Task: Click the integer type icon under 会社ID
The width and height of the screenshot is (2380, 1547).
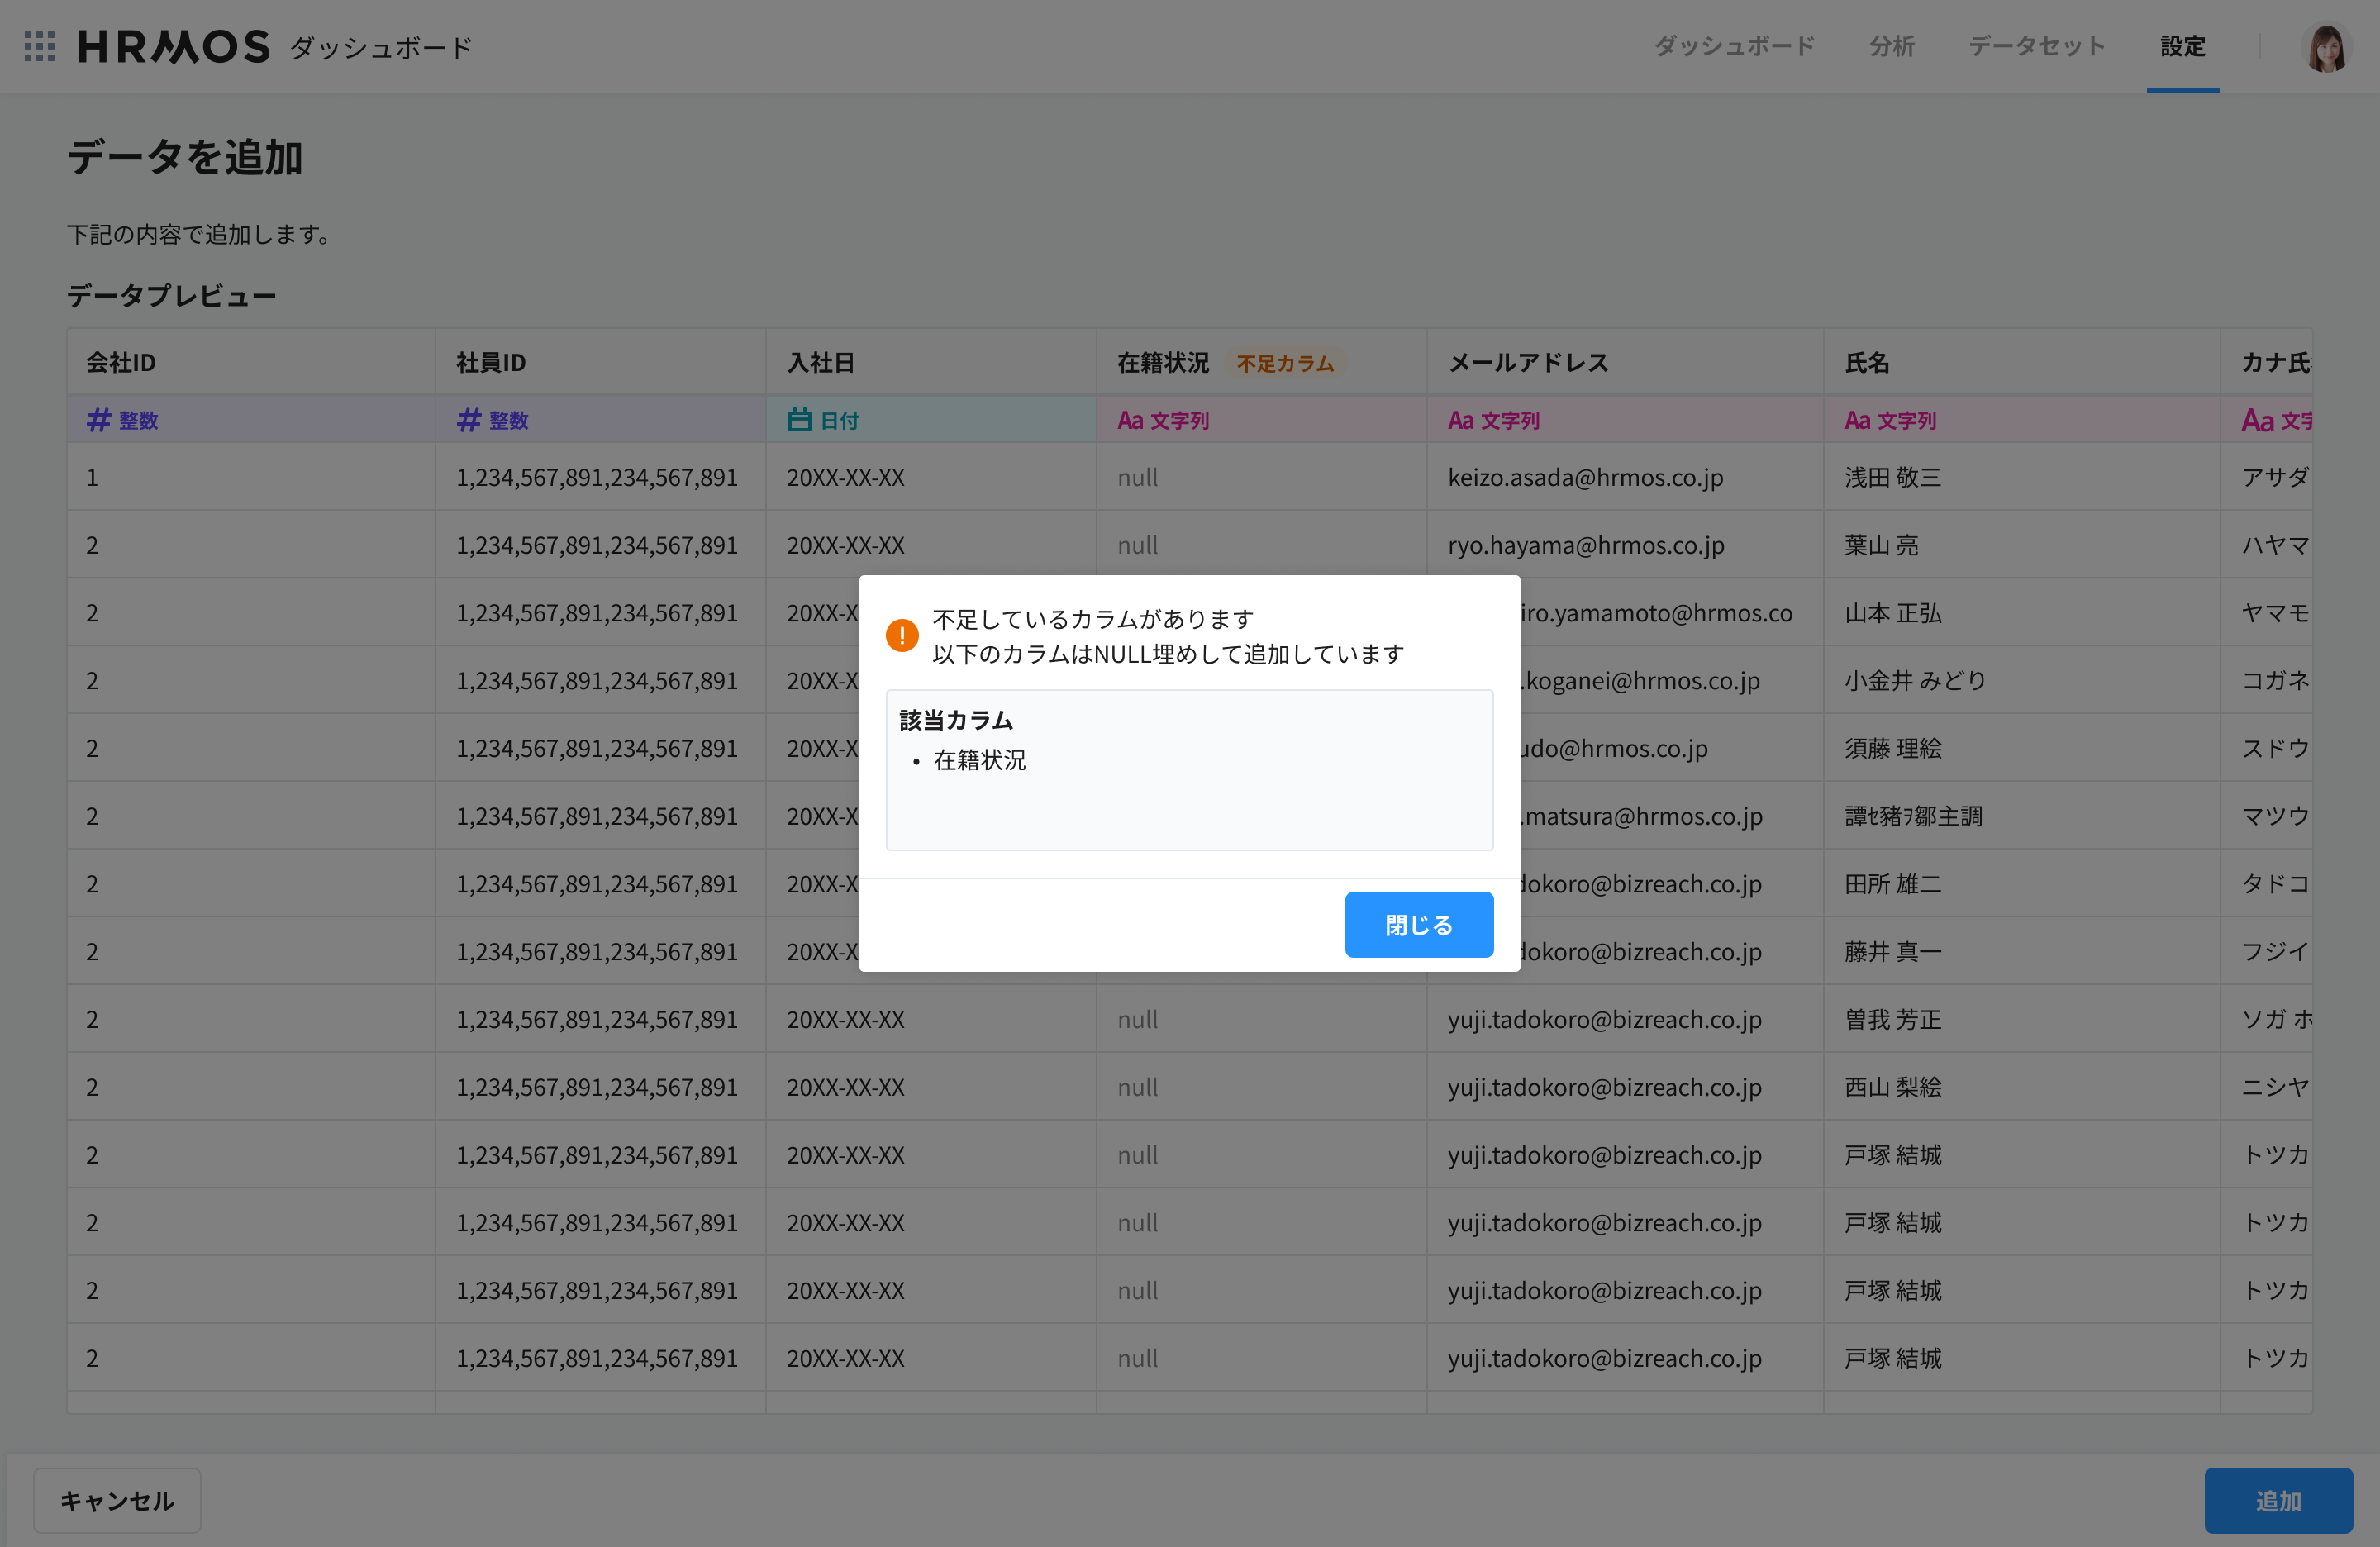Action: coord(98,420)
